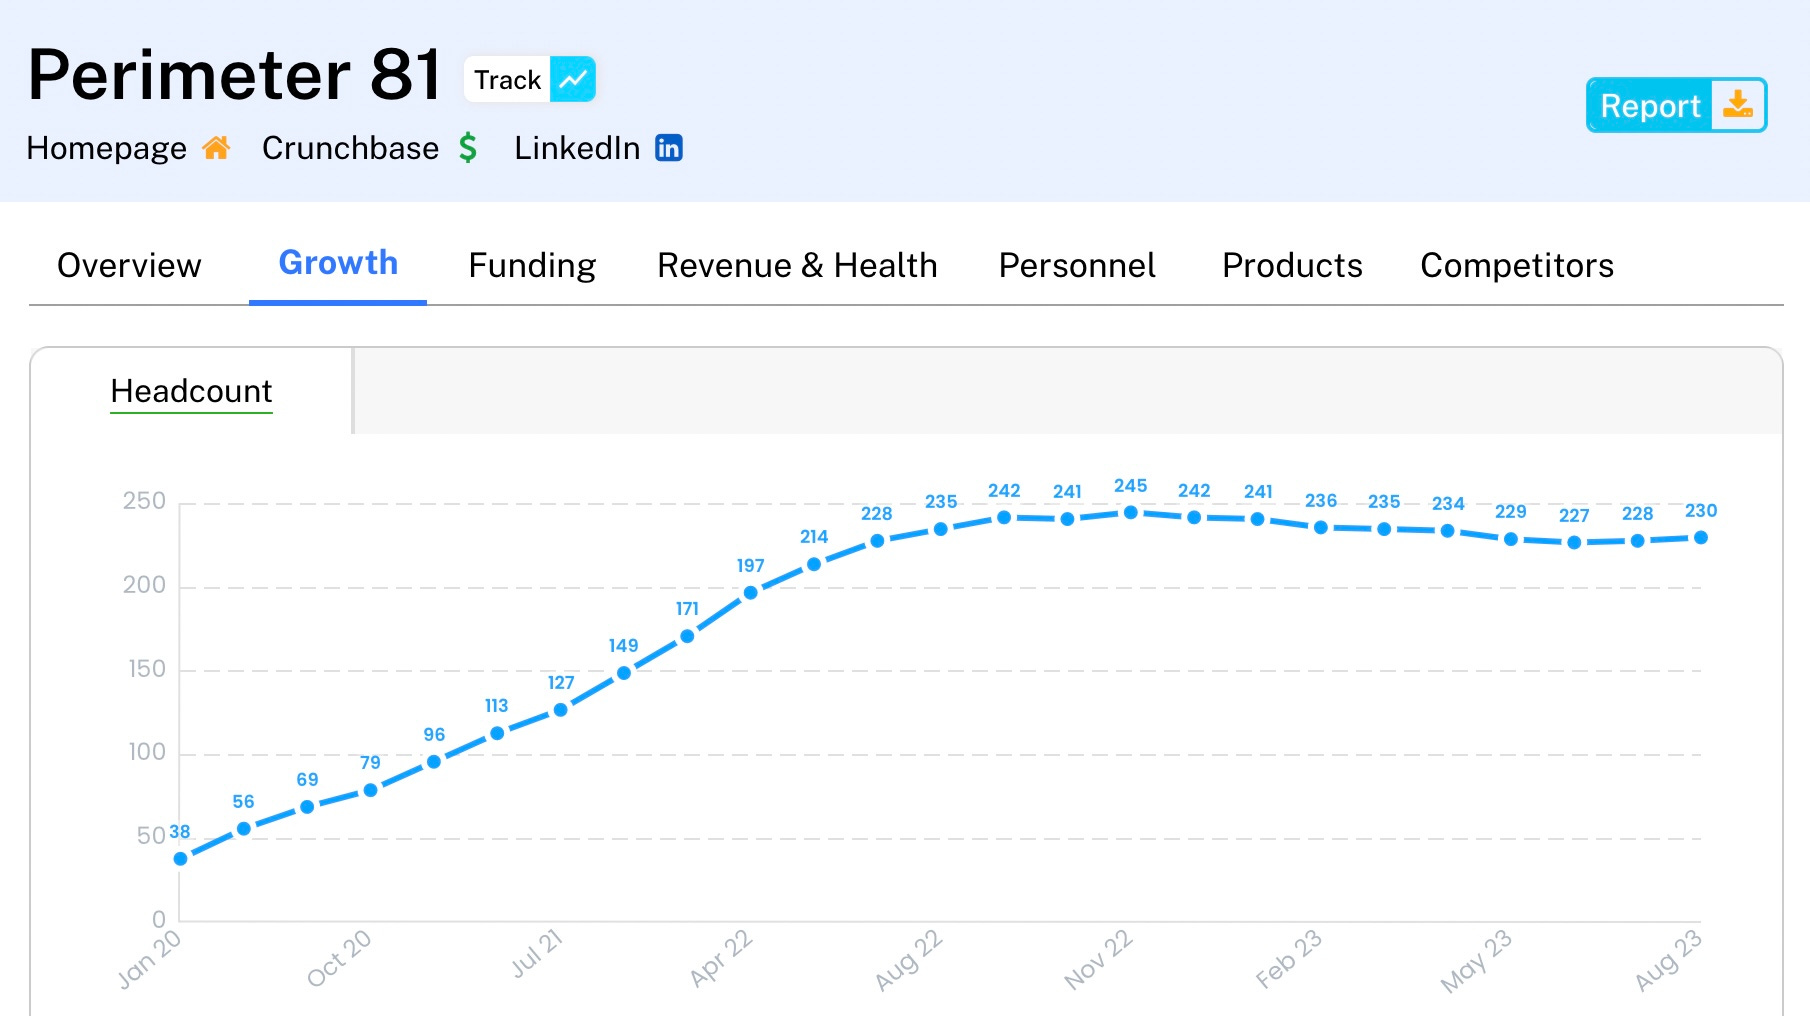Open the LinkedIn link
This screenshot has height=1016, width=1810.
pos(598,148)
